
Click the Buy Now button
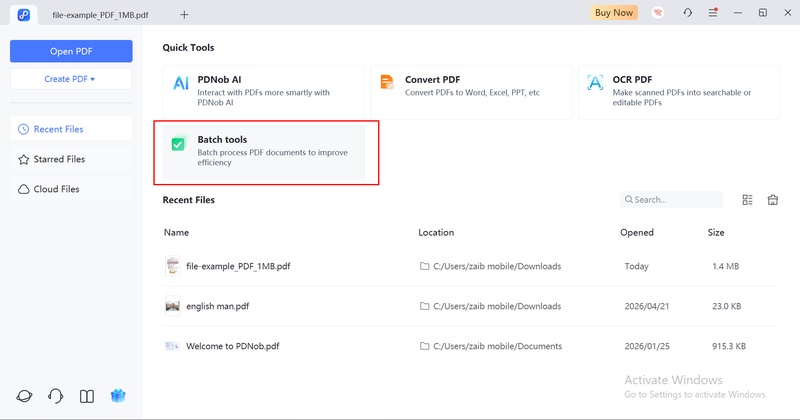point(614,13)
